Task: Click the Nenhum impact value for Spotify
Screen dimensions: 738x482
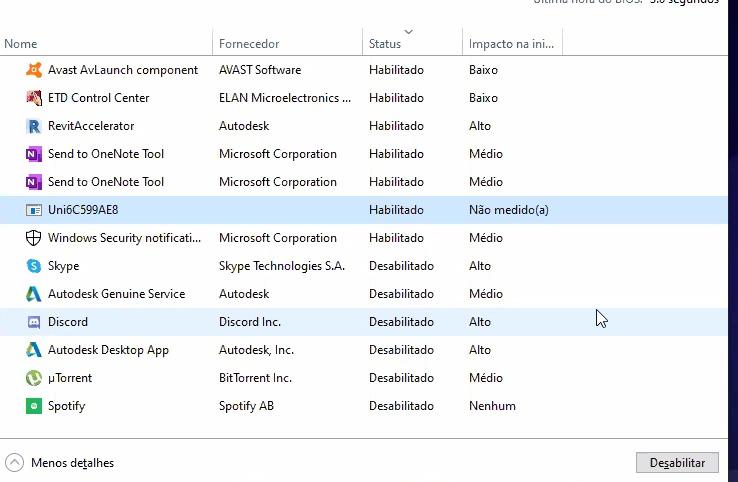Action: click(492, 406)
